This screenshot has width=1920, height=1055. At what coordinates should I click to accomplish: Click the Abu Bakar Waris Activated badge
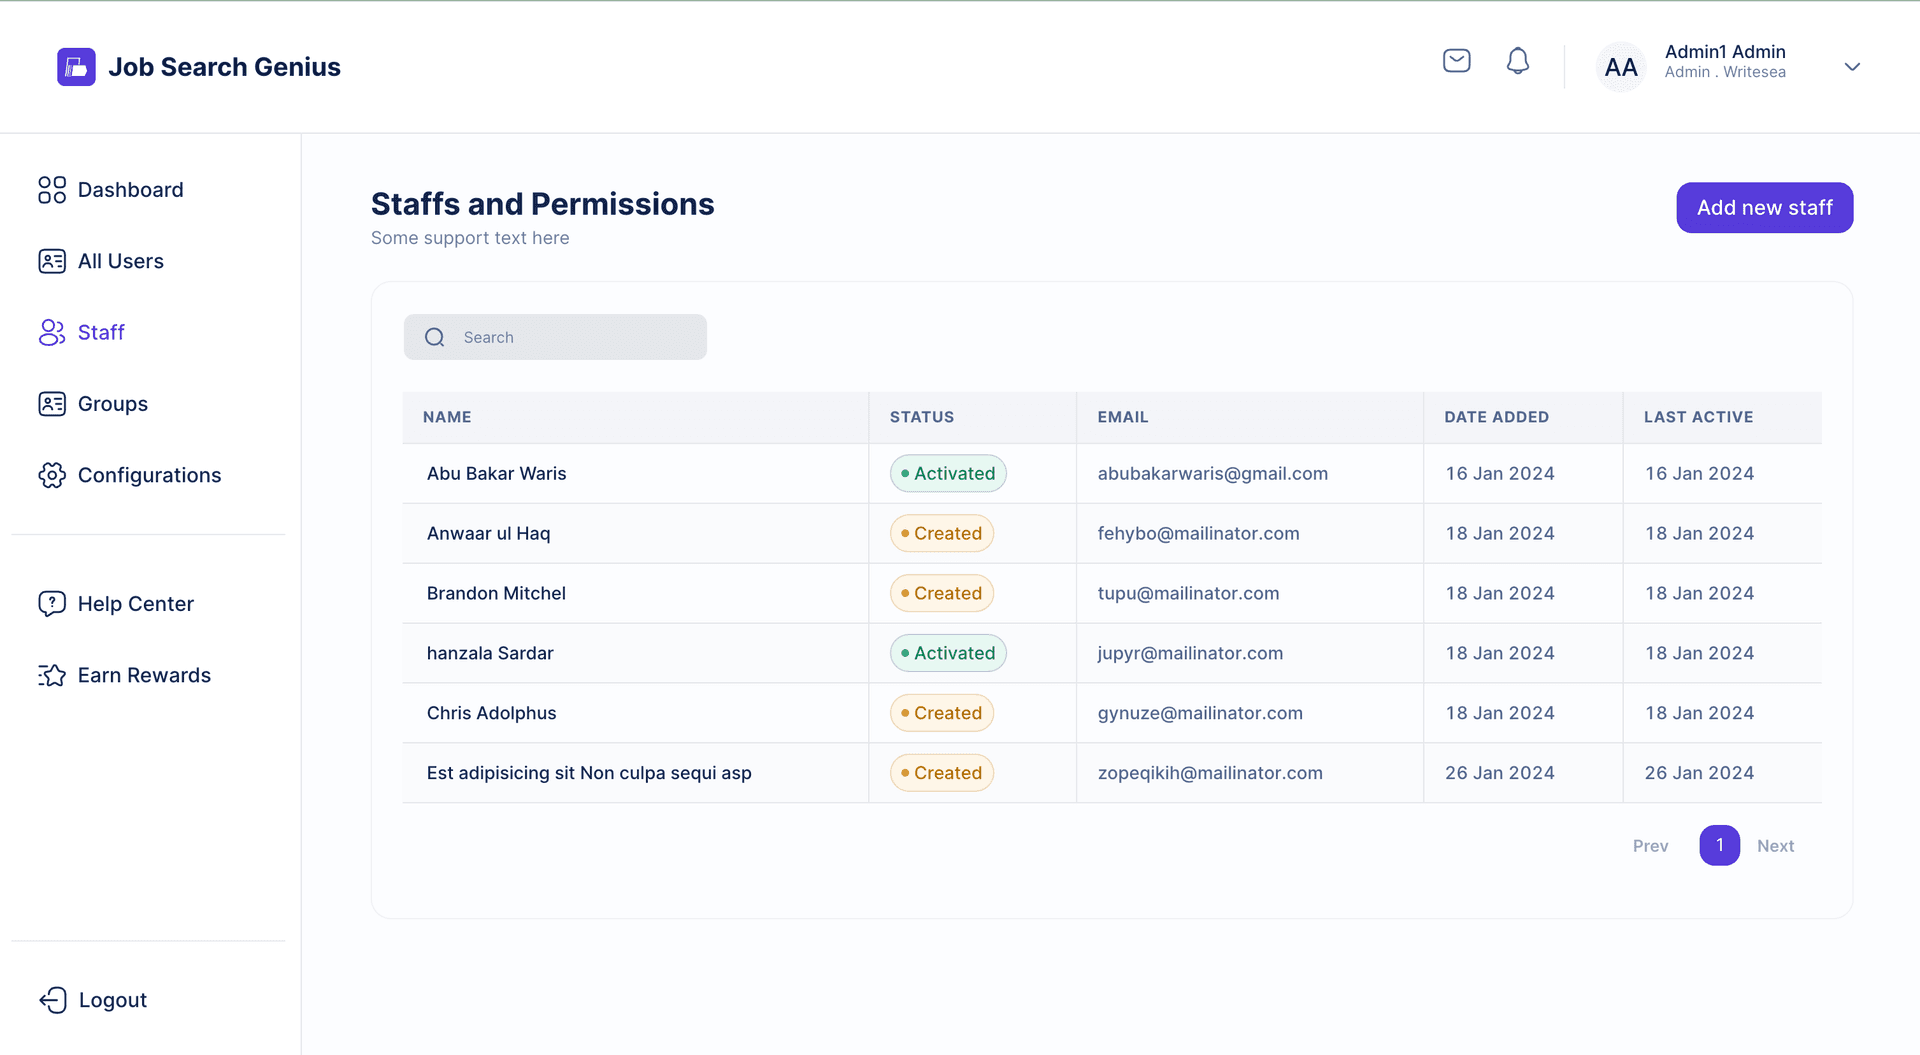pos(948,474)
